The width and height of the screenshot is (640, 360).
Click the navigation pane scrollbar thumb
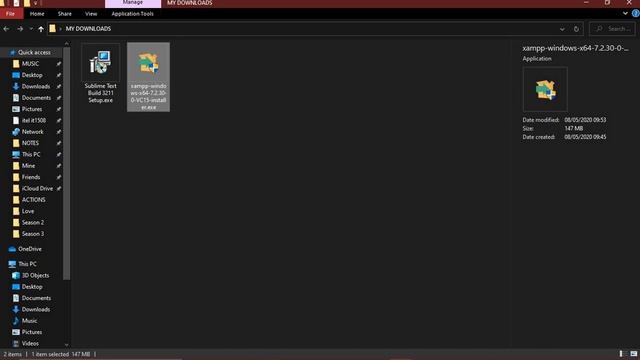coord(67,163)
